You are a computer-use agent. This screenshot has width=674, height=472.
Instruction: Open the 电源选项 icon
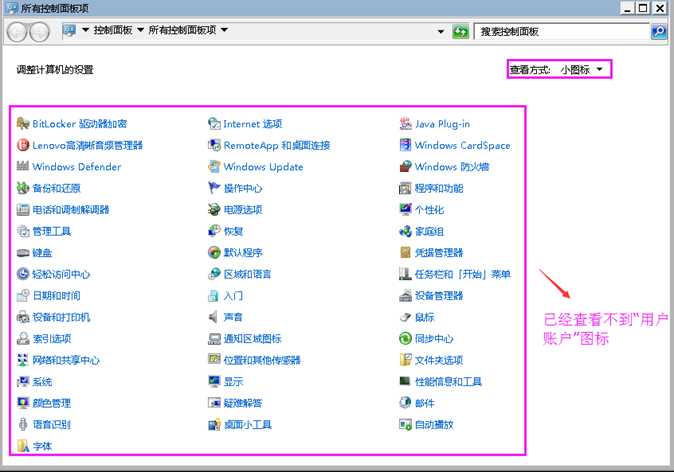pyautogui.click(x=214, y=210)
